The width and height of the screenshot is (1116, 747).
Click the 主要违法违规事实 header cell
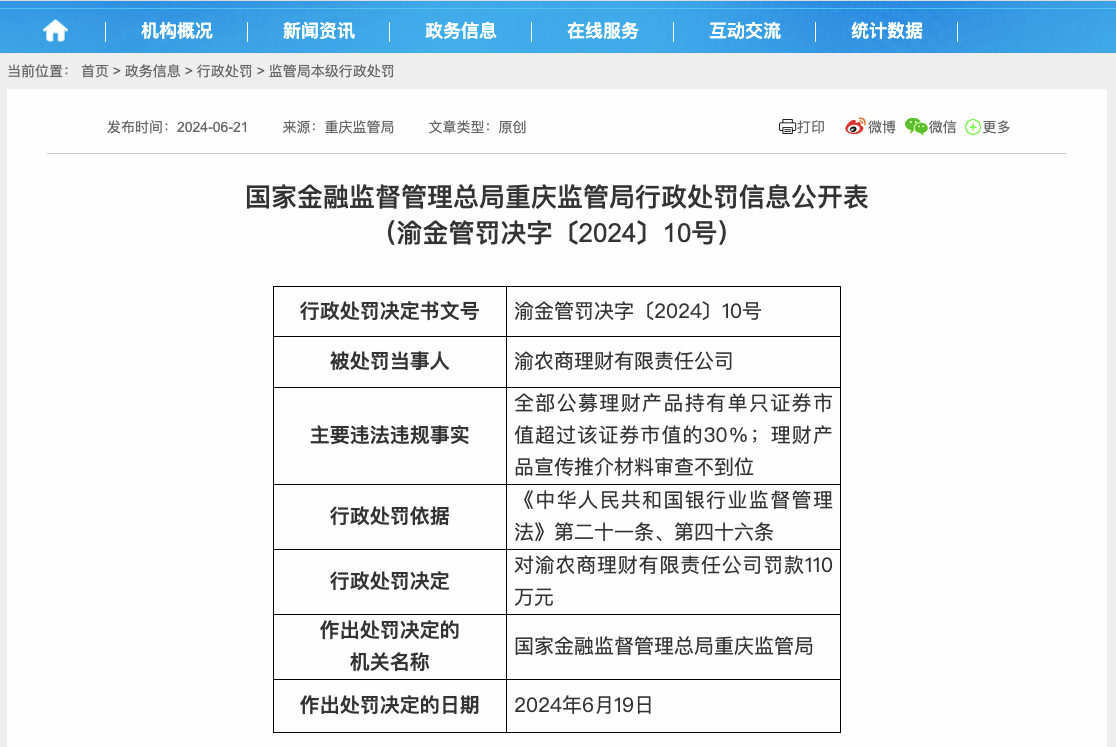click(389, 436)
